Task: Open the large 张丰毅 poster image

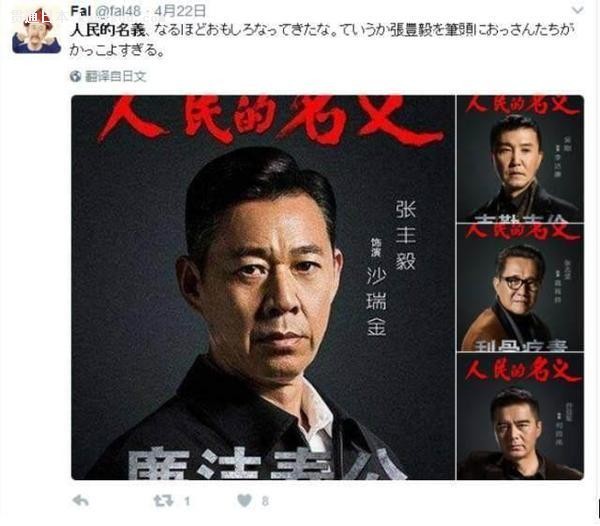Action: (x=263, y=287)
